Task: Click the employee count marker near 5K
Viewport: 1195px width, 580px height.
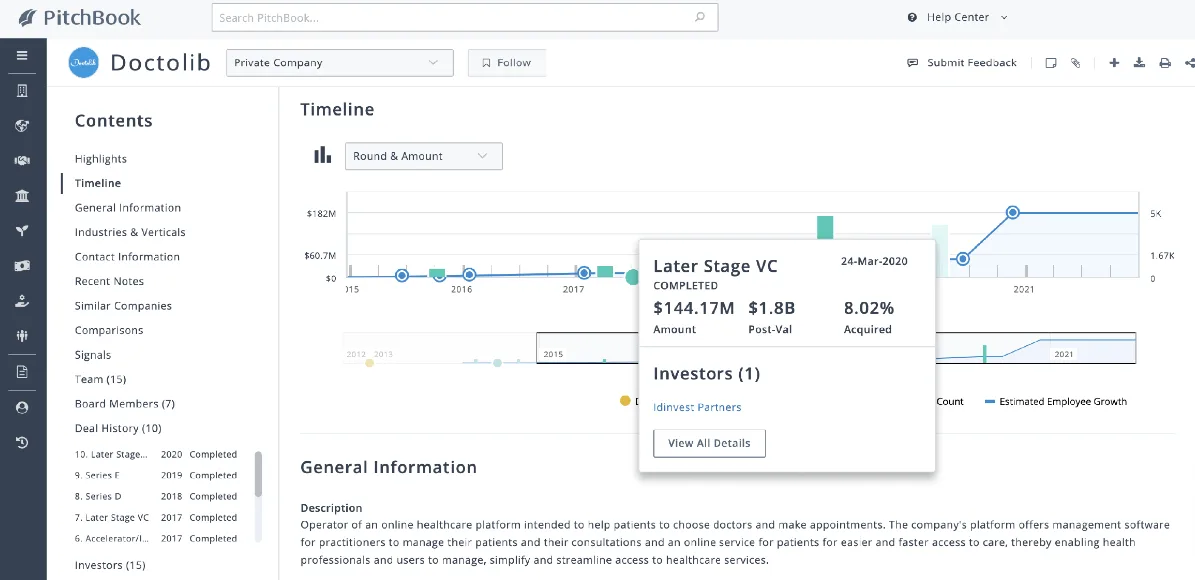Action: (1013, 213)
